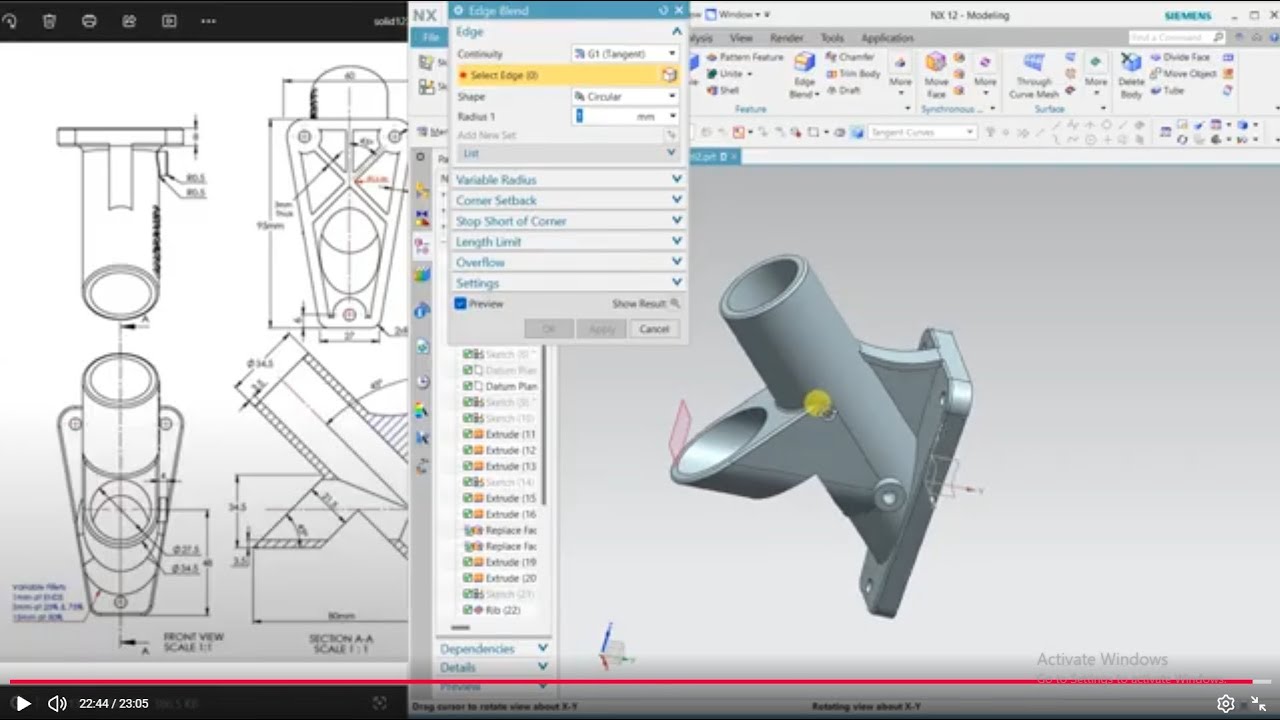Select the Divide Face tool
The width and height of the screenshot is (1280, 720).
(1179, 58)
